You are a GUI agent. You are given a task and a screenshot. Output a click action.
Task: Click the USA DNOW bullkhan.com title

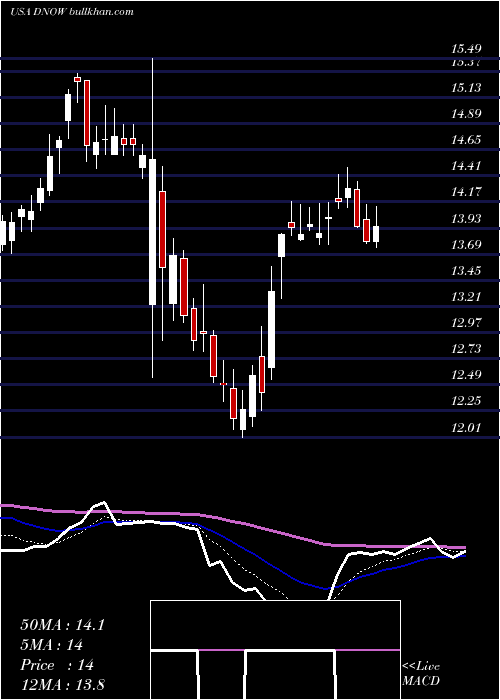pos(72,12)
